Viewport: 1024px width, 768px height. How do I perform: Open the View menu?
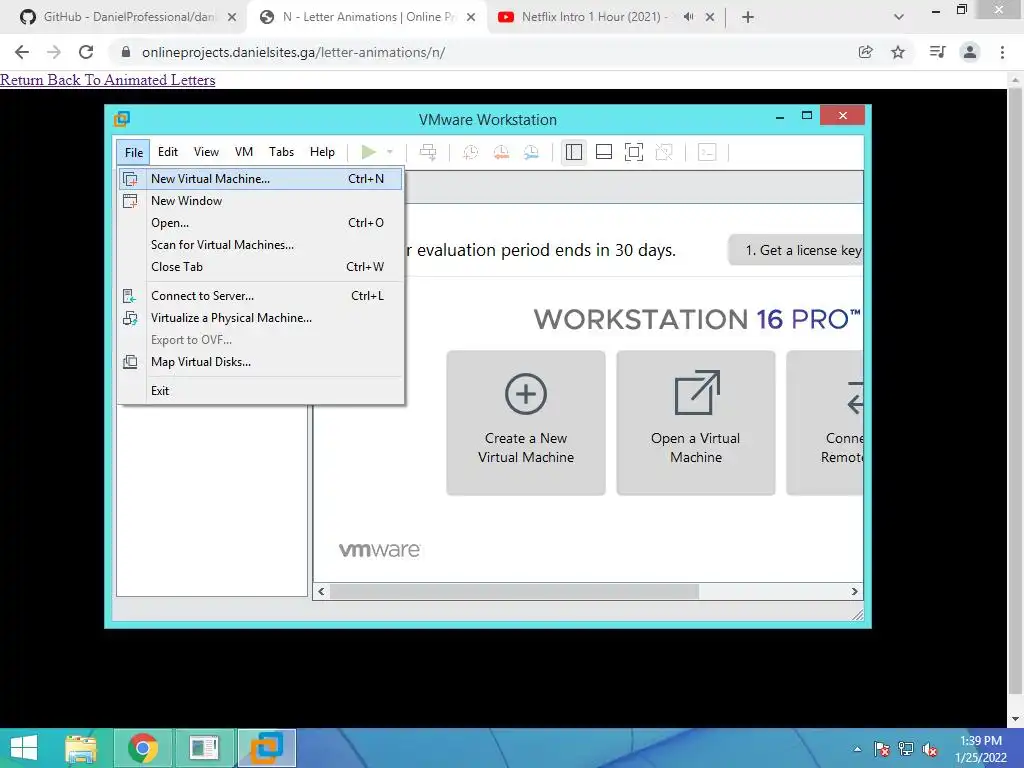(x=206, y=152)
